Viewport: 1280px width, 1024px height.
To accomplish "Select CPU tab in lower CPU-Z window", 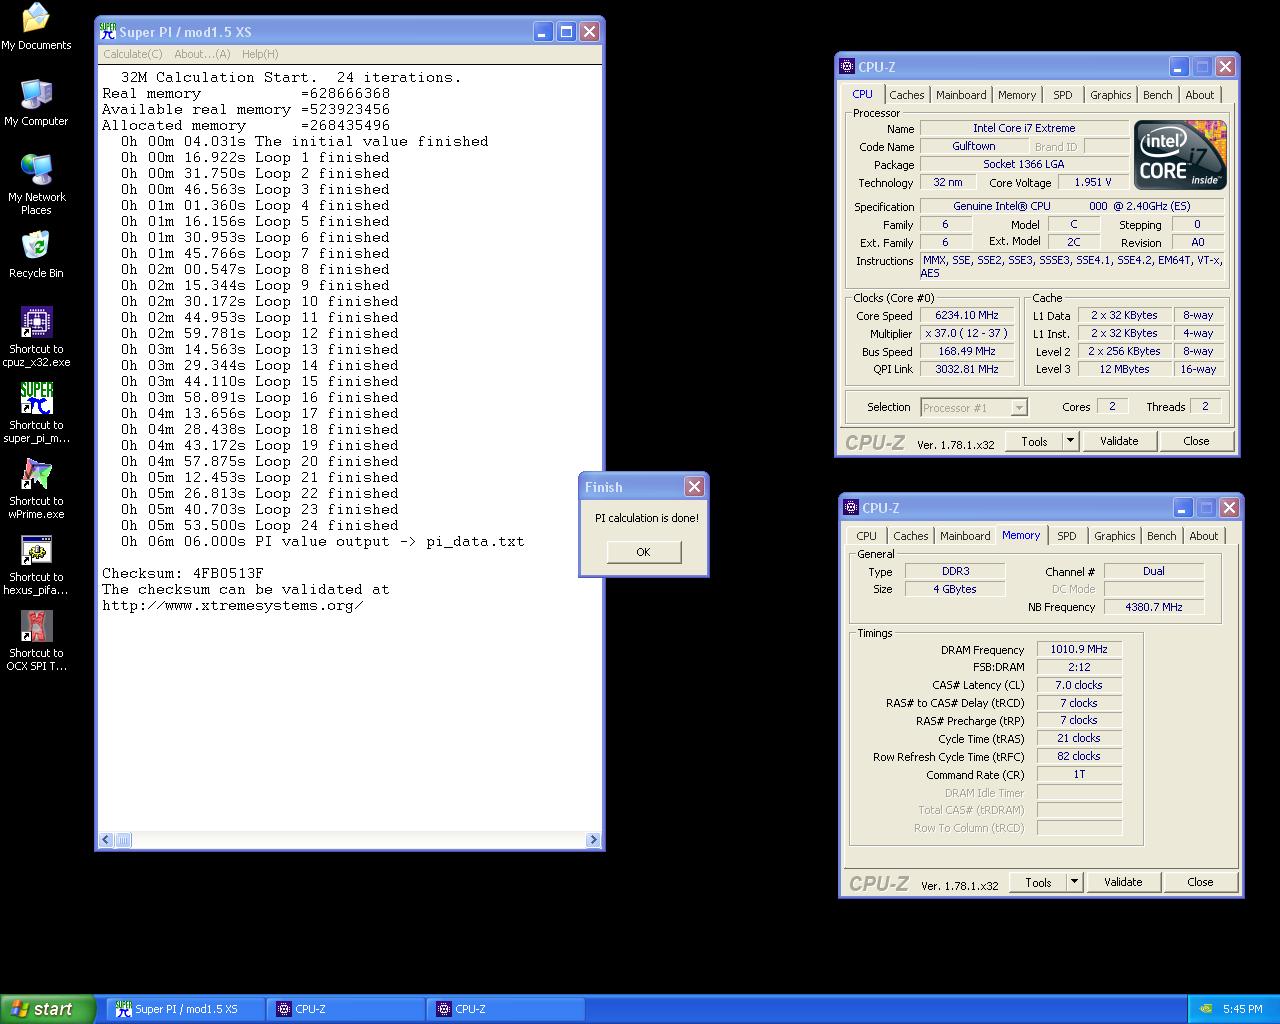I will (x=866, y=536).
